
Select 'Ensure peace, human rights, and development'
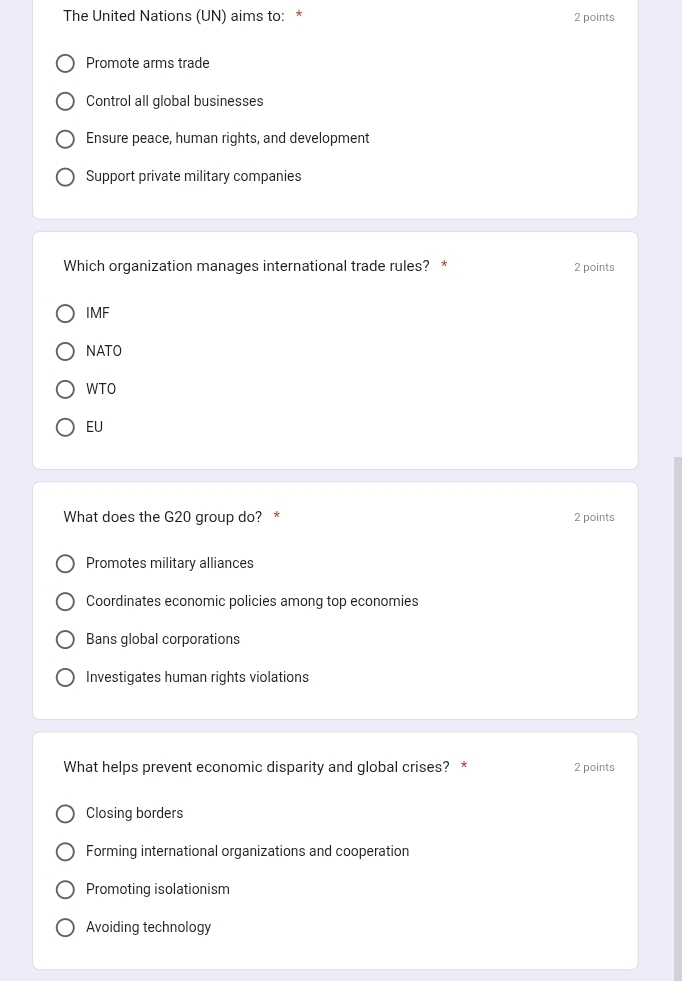65,139
